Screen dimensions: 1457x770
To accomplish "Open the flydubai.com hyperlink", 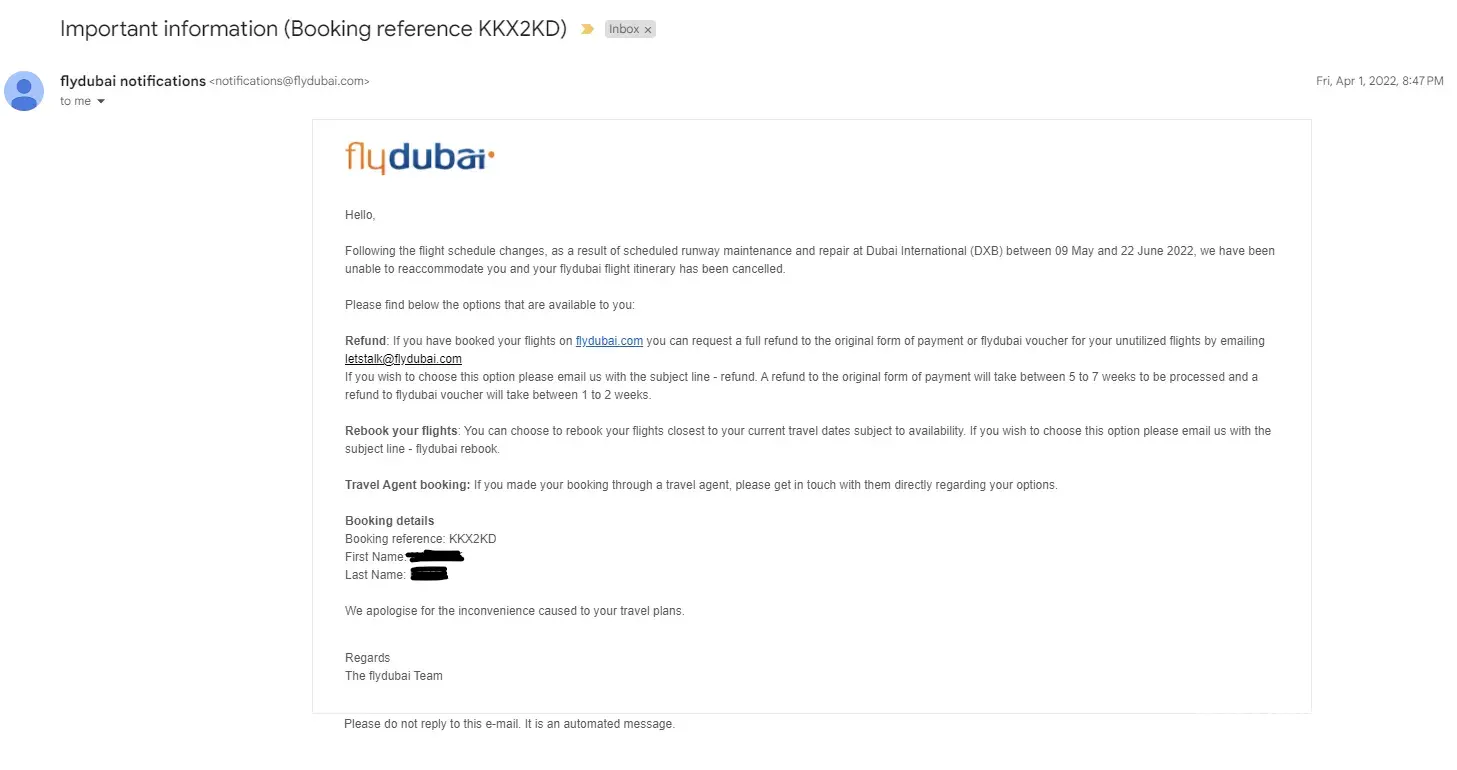I will 609,341.
